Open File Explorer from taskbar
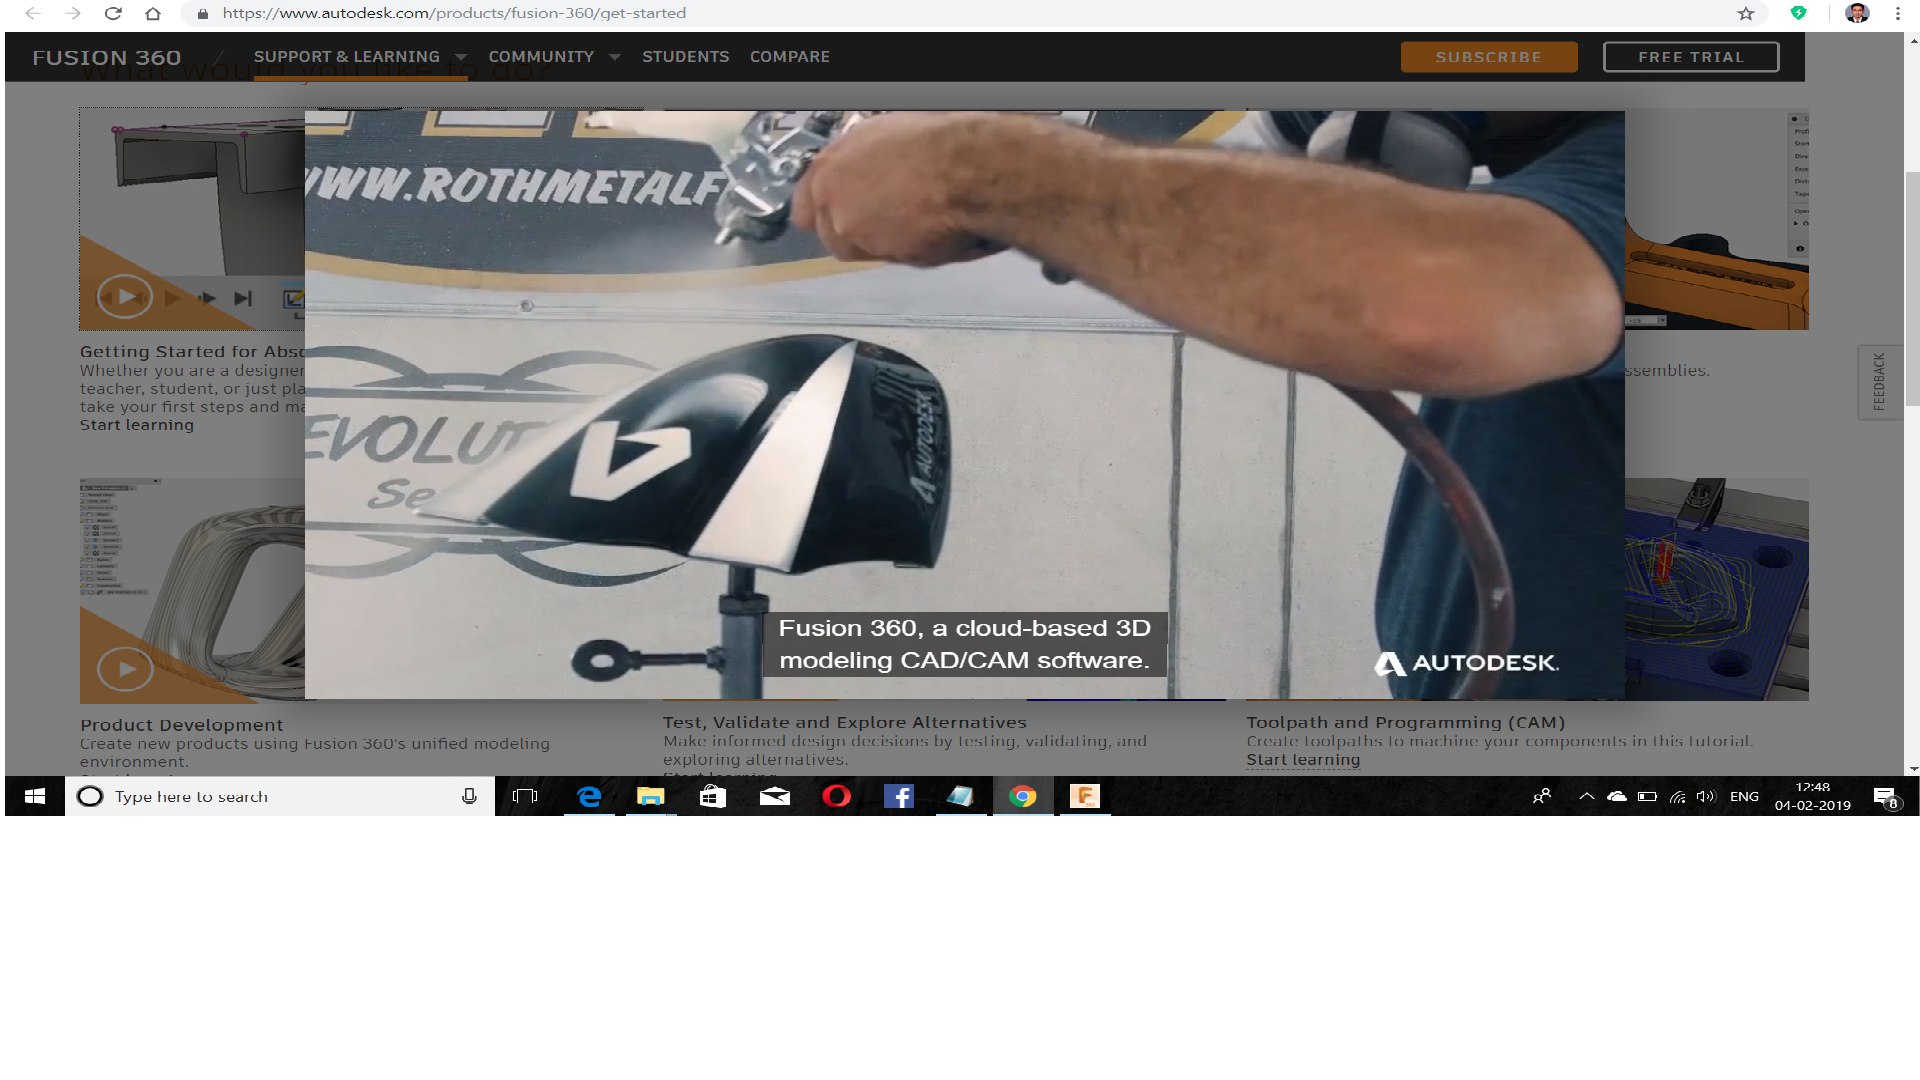This screenshot has height=1080, width=1920. click(x=651, y=796)
